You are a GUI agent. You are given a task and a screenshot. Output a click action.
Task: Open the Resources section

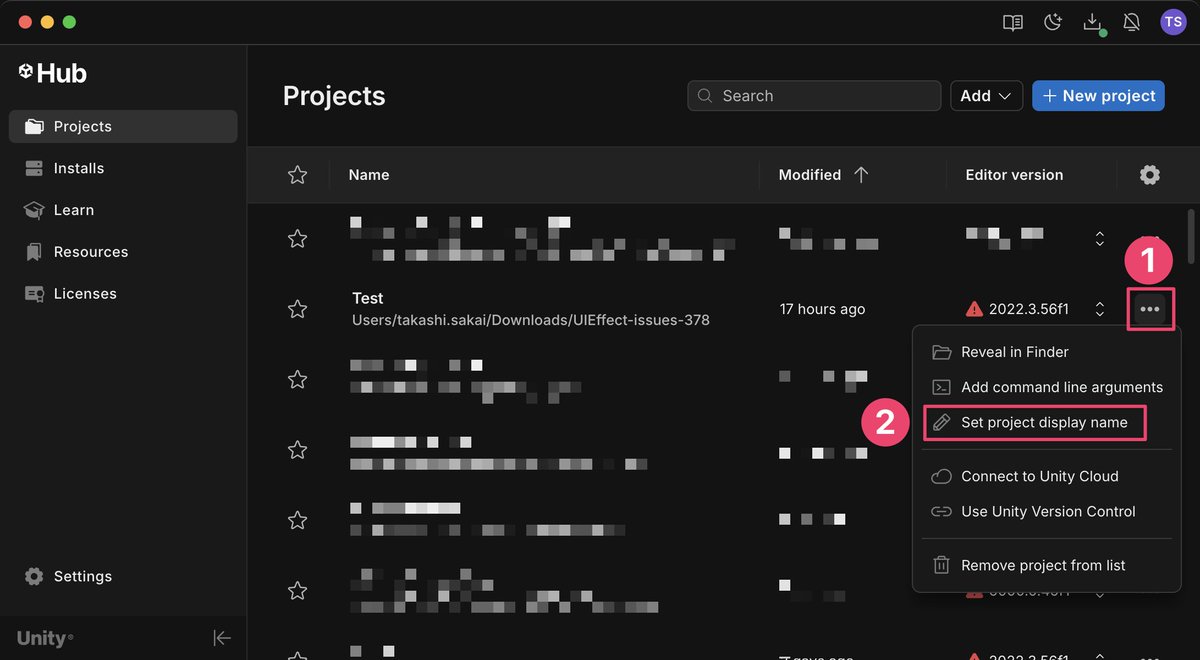123,252
